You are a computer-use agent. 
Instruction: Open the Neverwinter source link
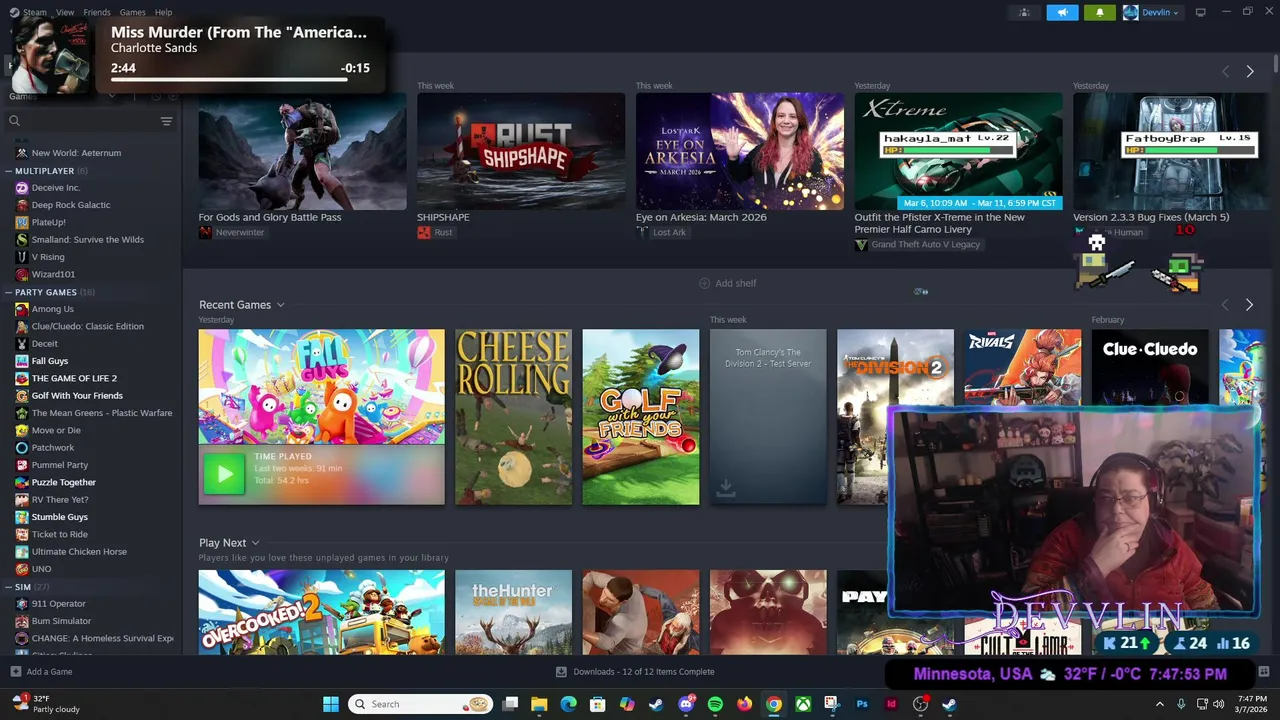point(240,232)
